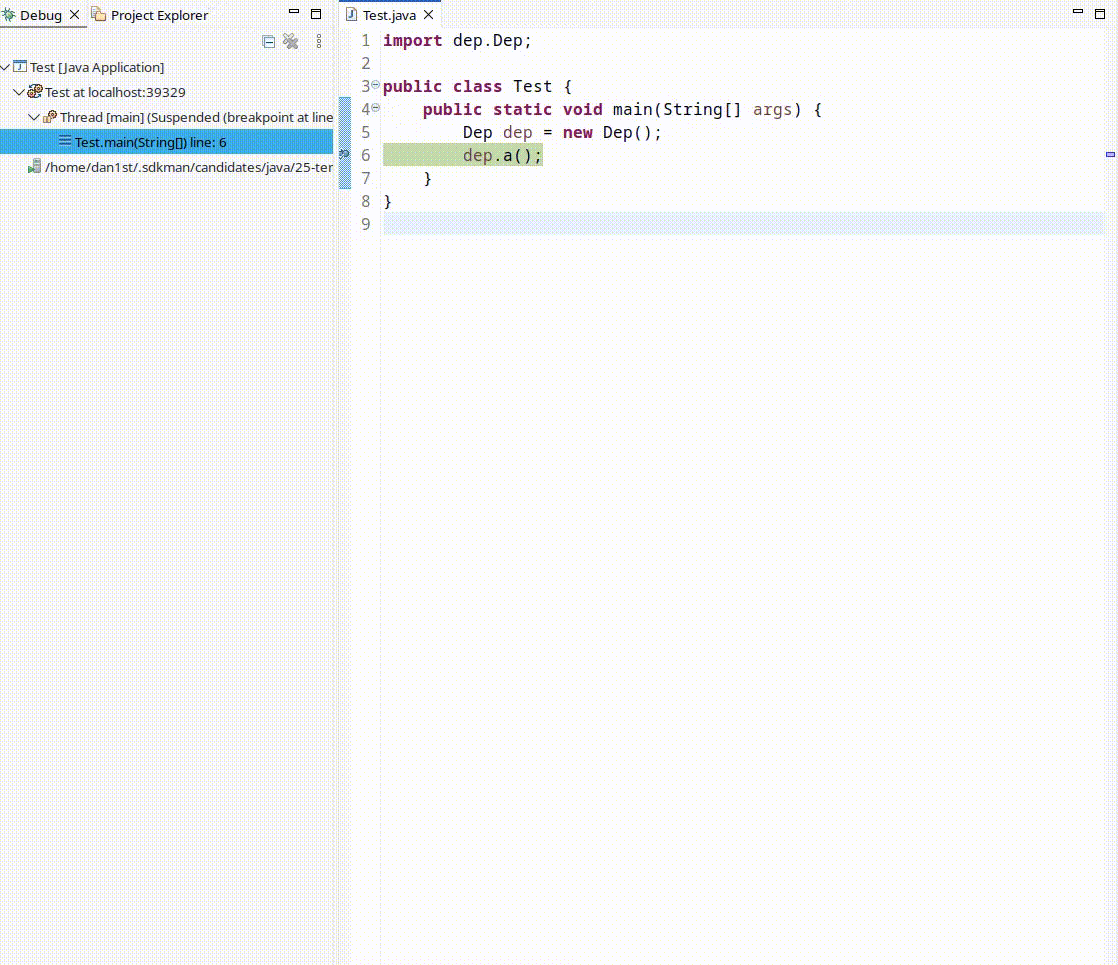
Task: Click empty line 9 in editor
Action: coord(743,224)
